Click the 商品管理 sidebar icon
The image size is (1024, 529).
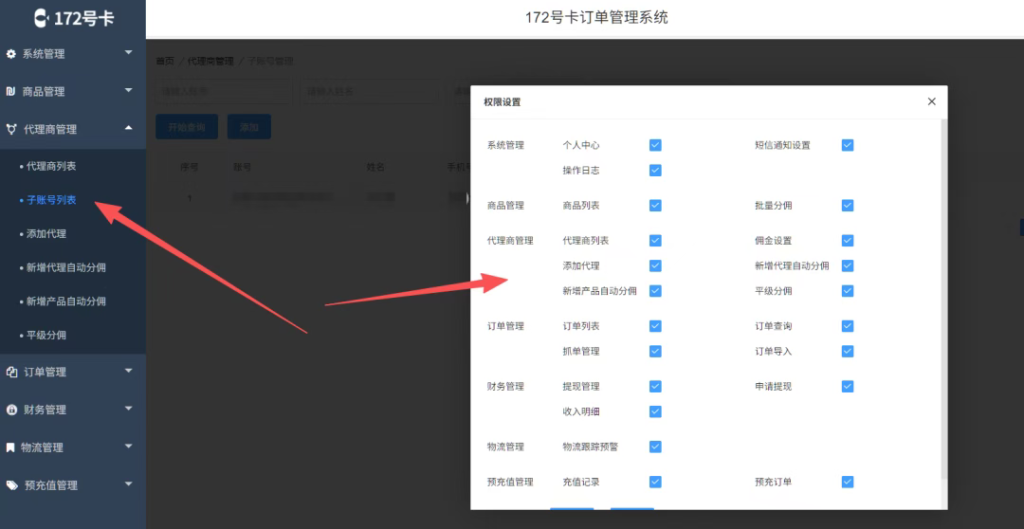pyautogui.click(x=10, y=91)
